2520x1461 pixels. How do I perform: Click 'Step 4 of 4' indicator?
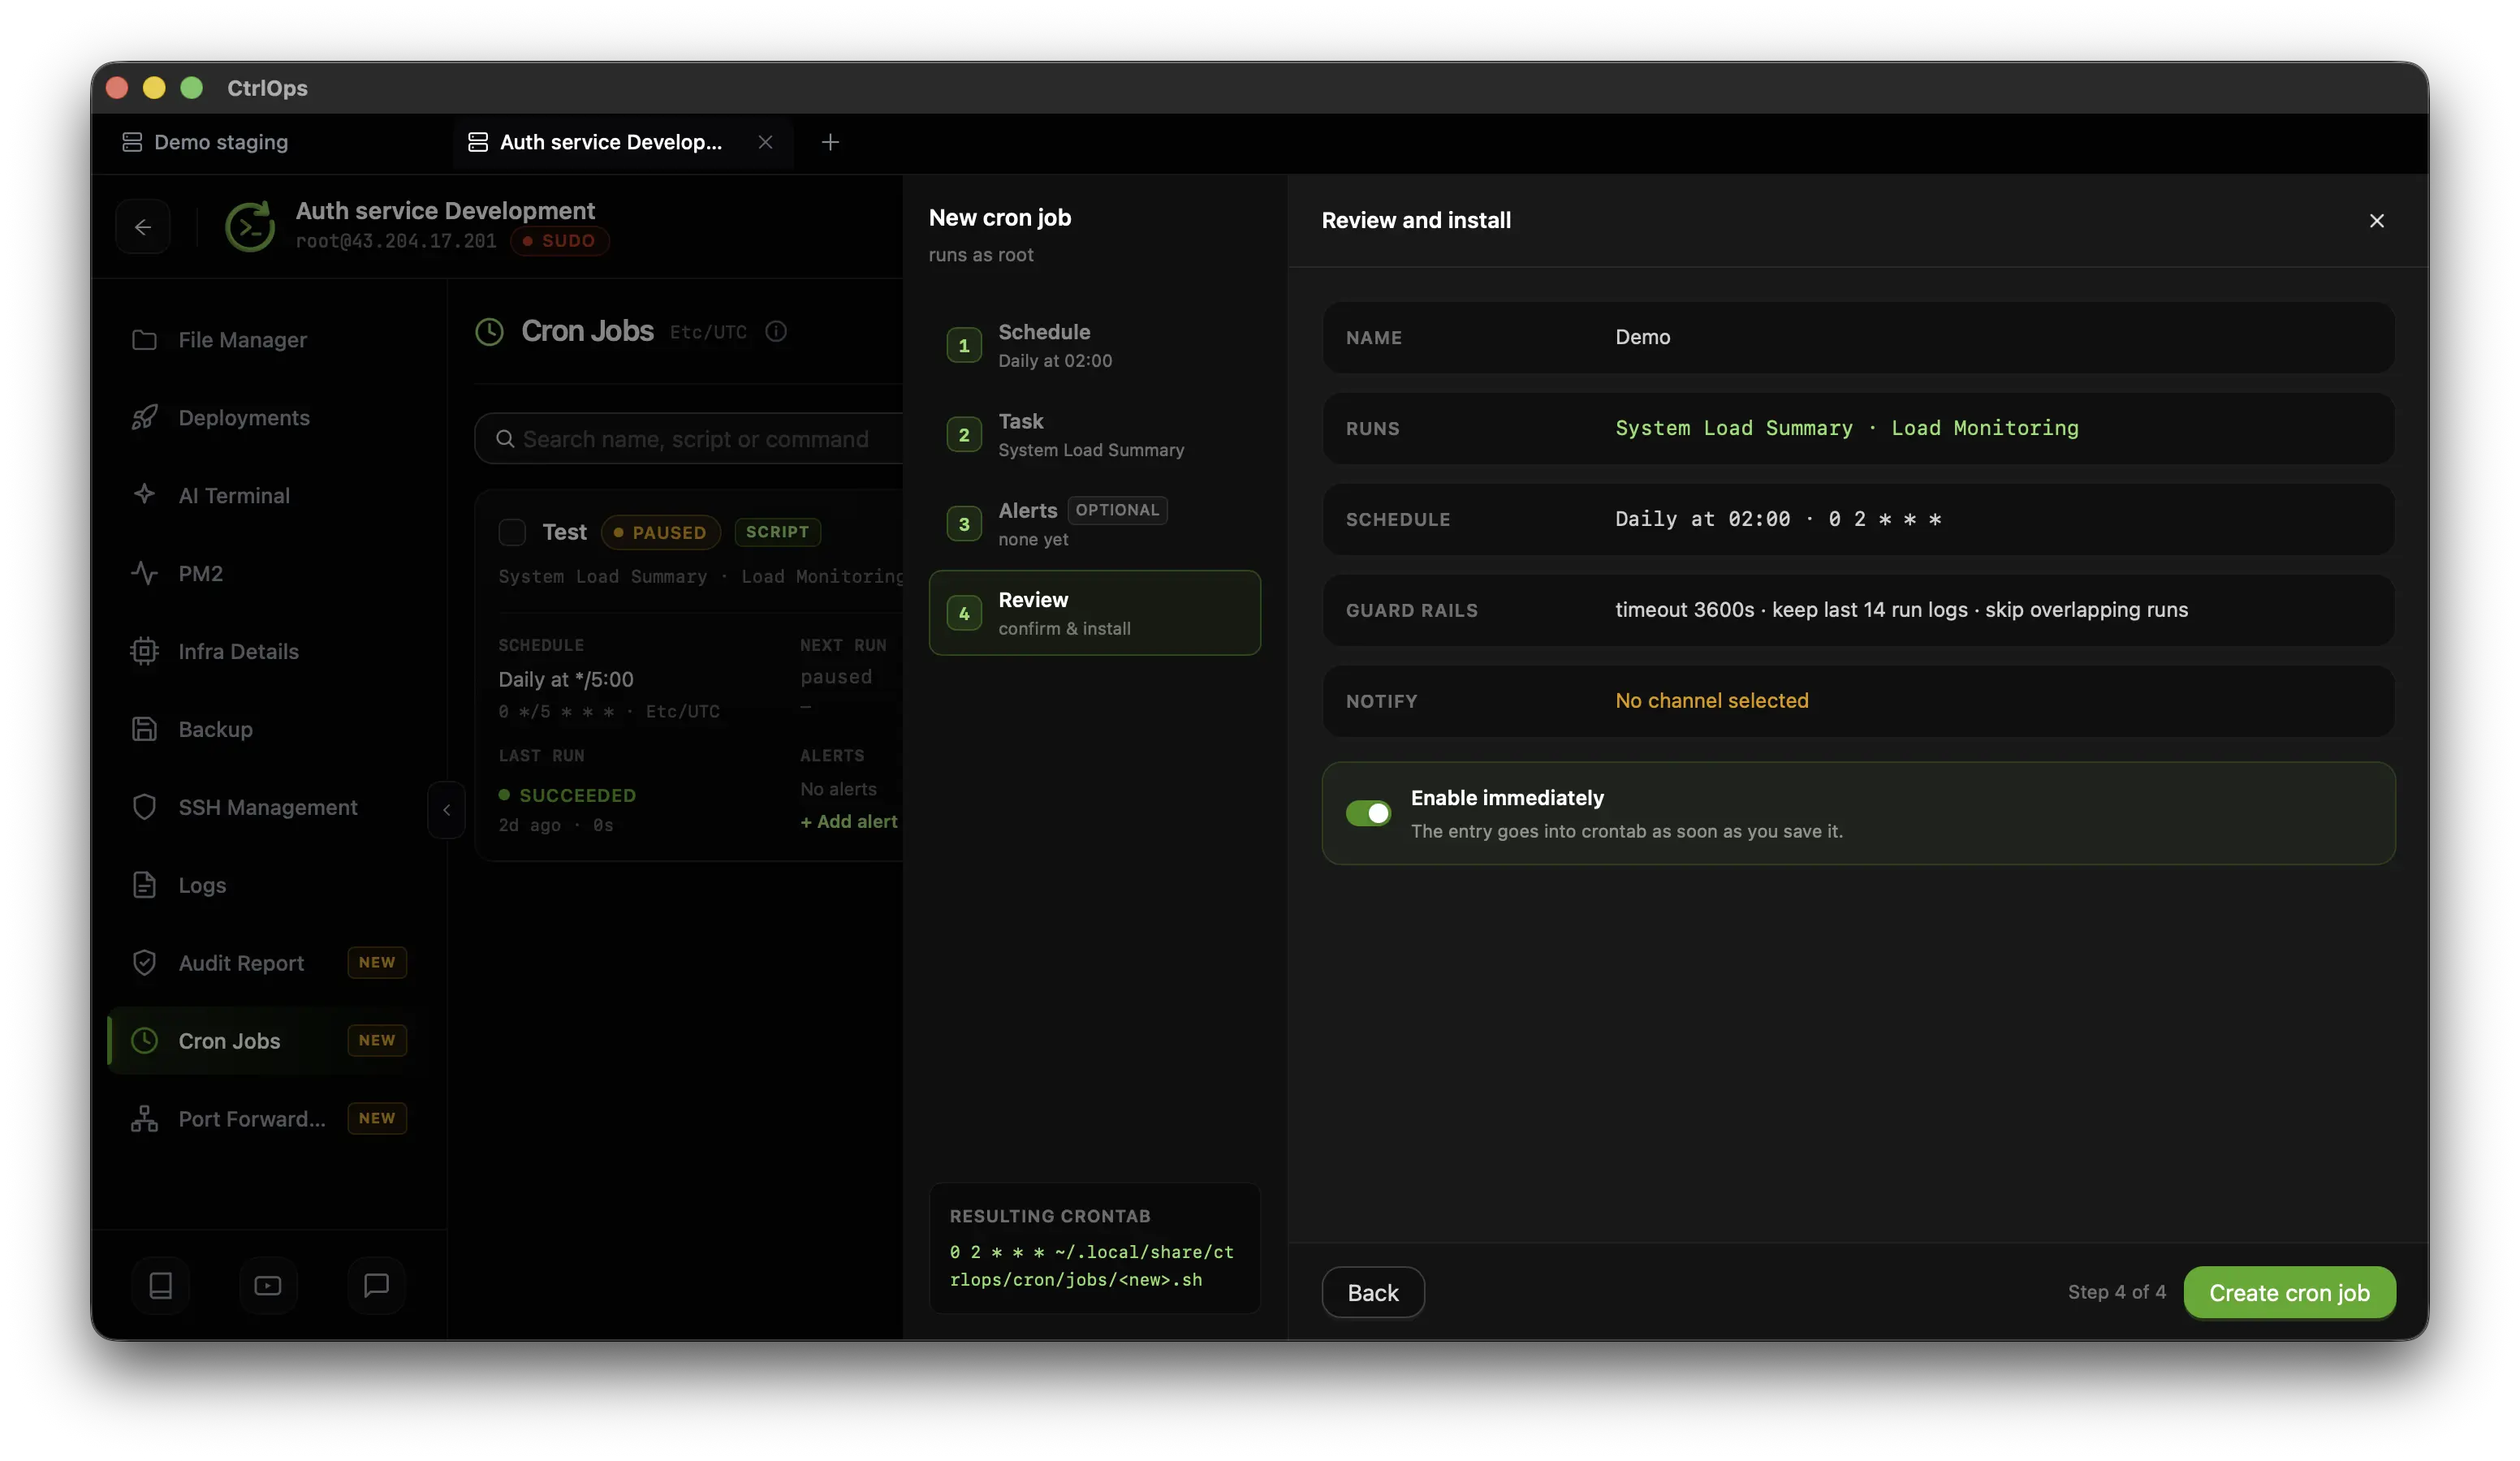[2119, 1293]
